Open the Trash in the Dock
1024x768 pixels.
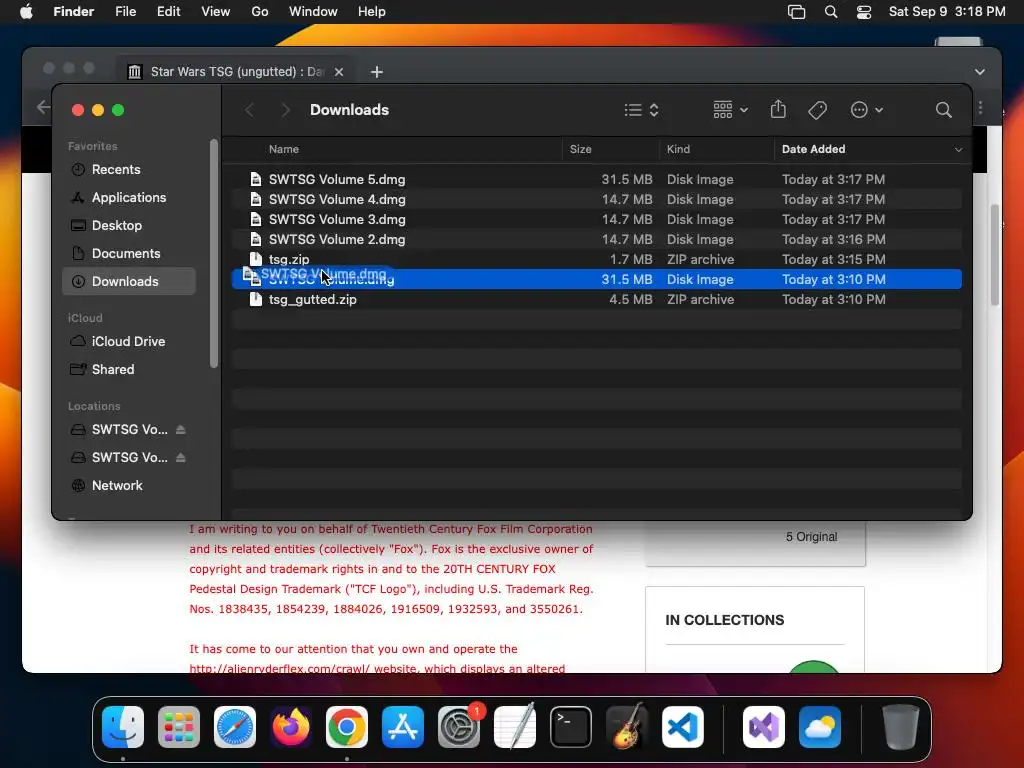901,726
